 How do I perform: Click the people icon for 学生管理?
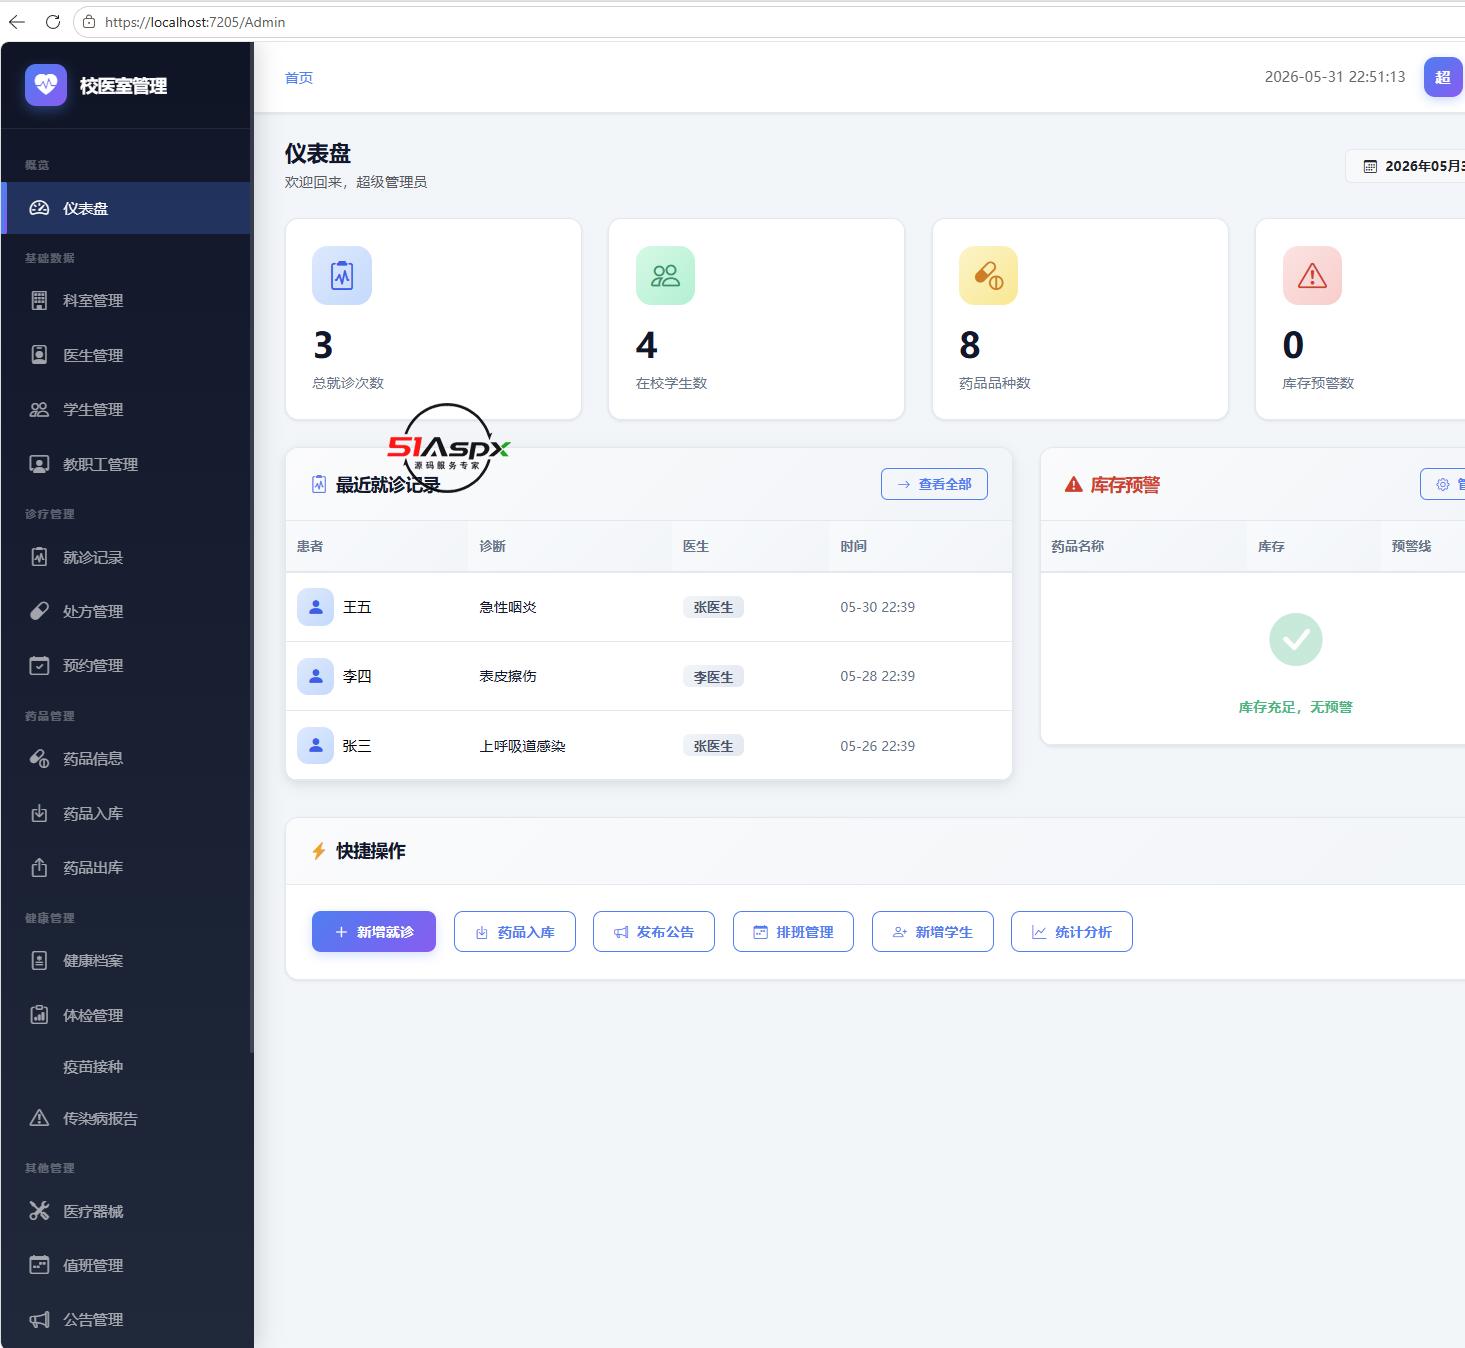pos(39,409)
